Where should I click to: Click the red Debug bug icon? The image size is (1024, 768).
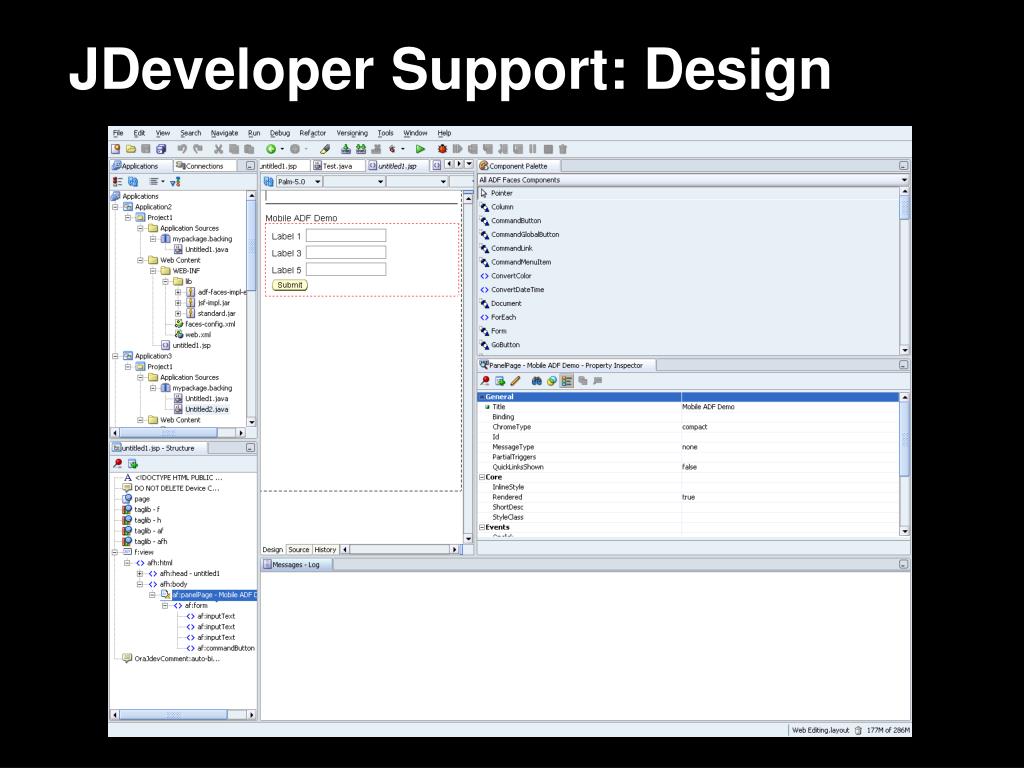tap(442, 149)
